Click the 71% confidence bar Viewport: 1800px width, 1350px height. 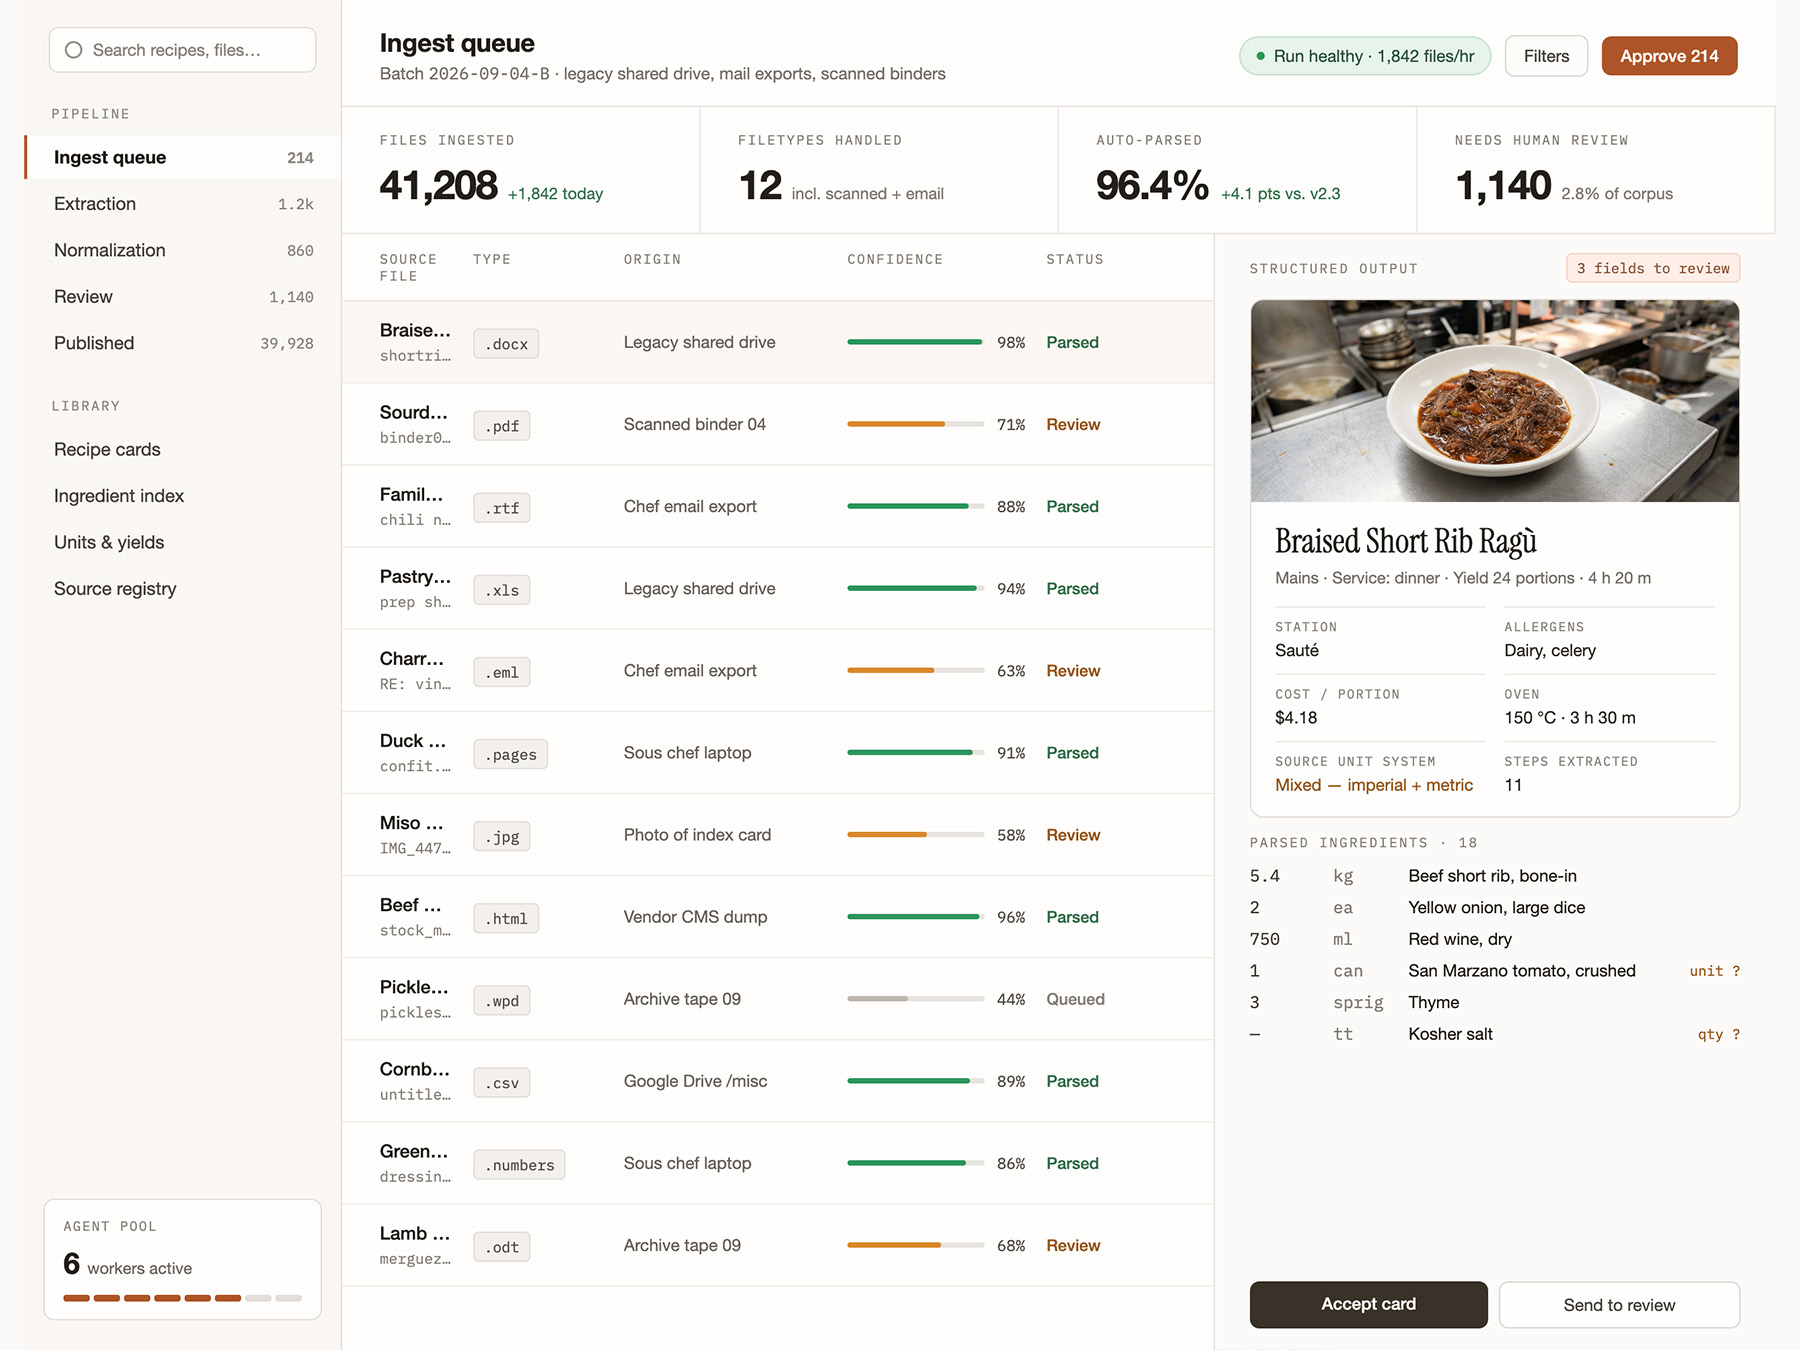point(916,424)
